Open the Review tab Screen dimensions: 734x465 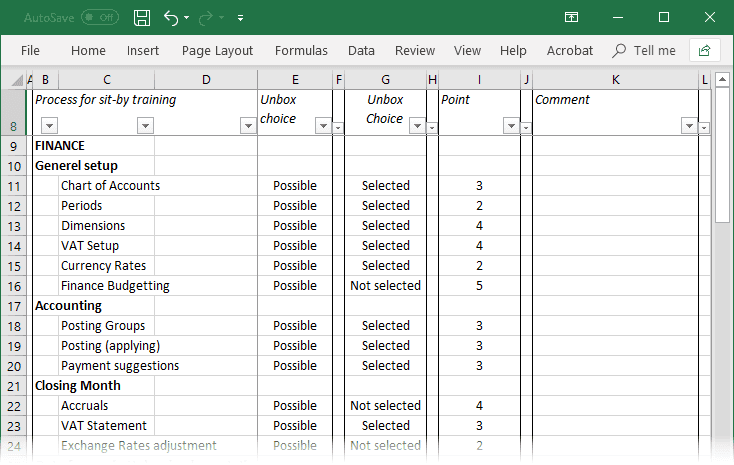coord(415,50)
